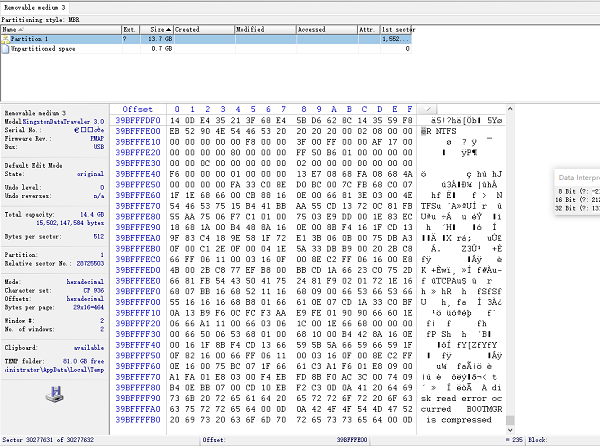Click the Unpartitioned space file icon
This screenshot has width=600, height=446.
click(5, 49)
